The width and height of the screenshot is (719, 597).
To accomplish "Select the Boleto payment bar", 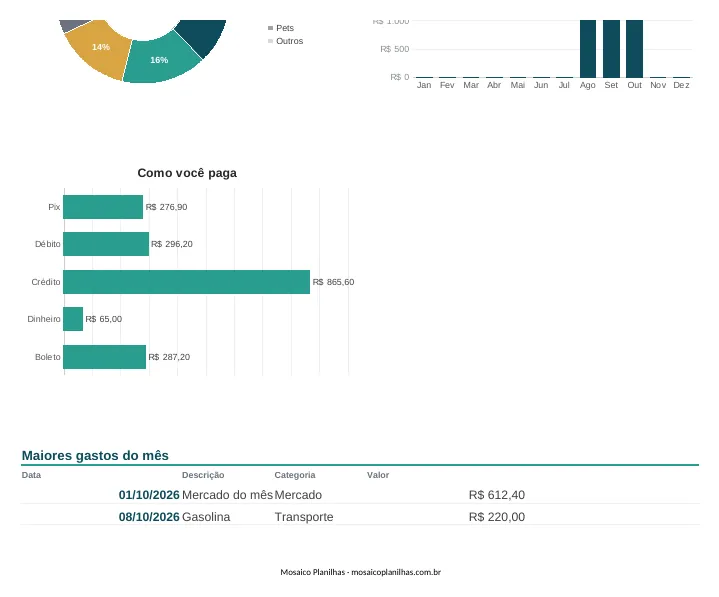I will (x=105, y=357).
